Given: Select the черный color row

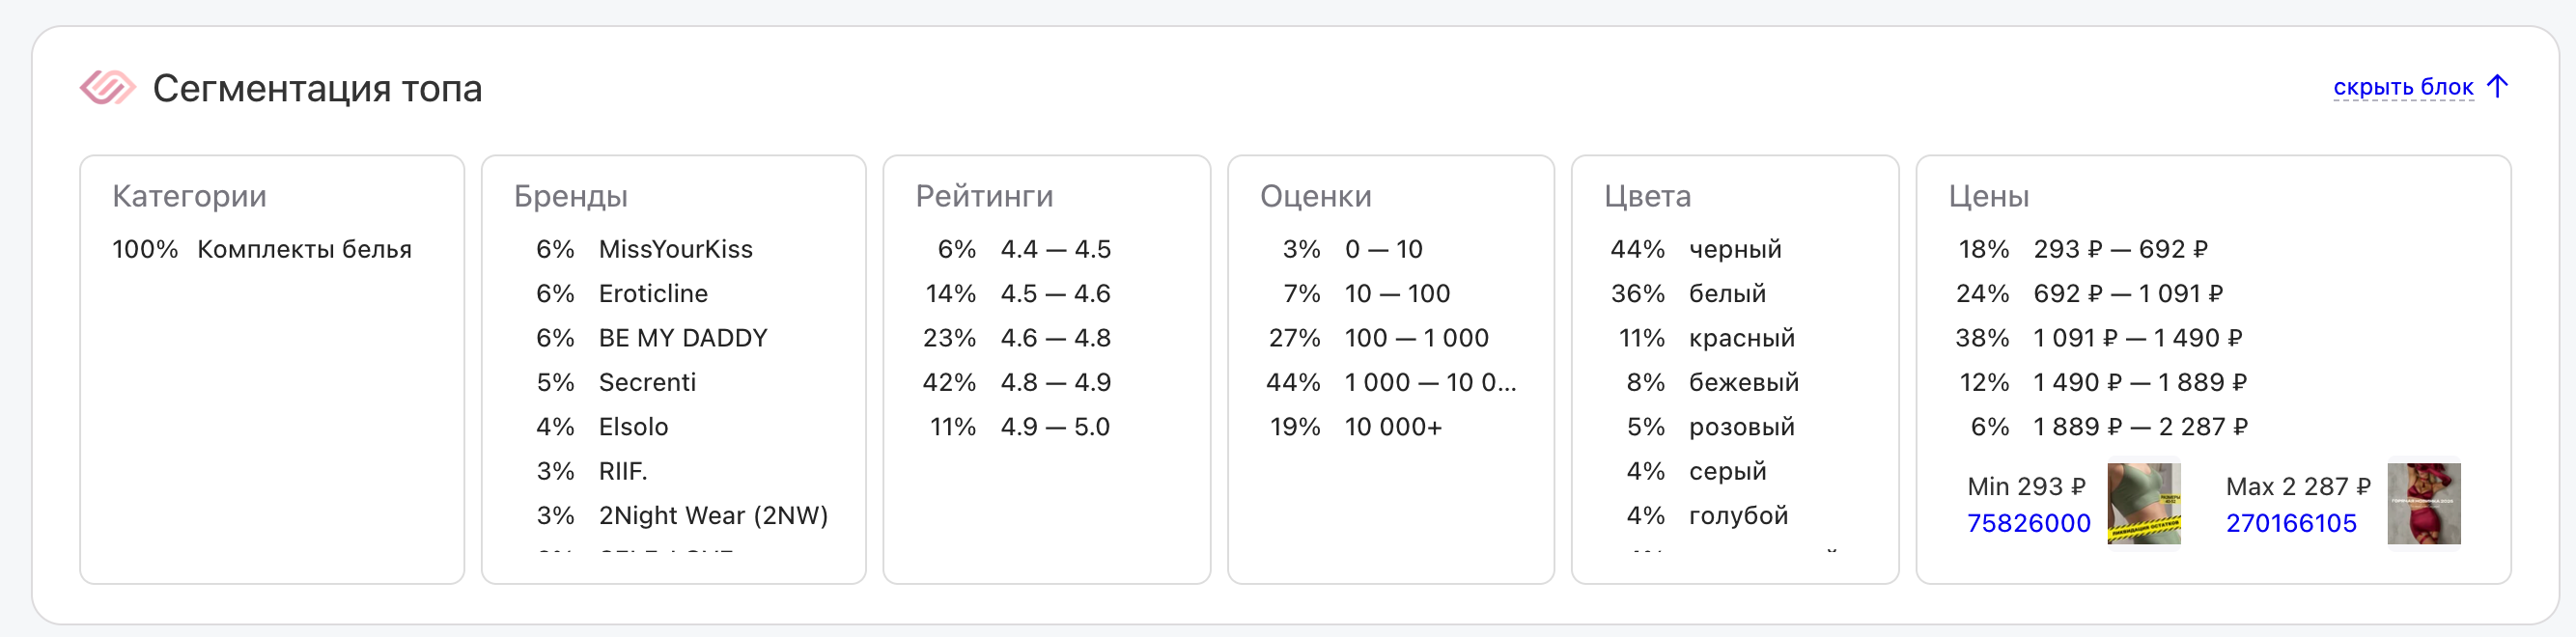Looking at the screenshot, I should (x=1735, y=249).
